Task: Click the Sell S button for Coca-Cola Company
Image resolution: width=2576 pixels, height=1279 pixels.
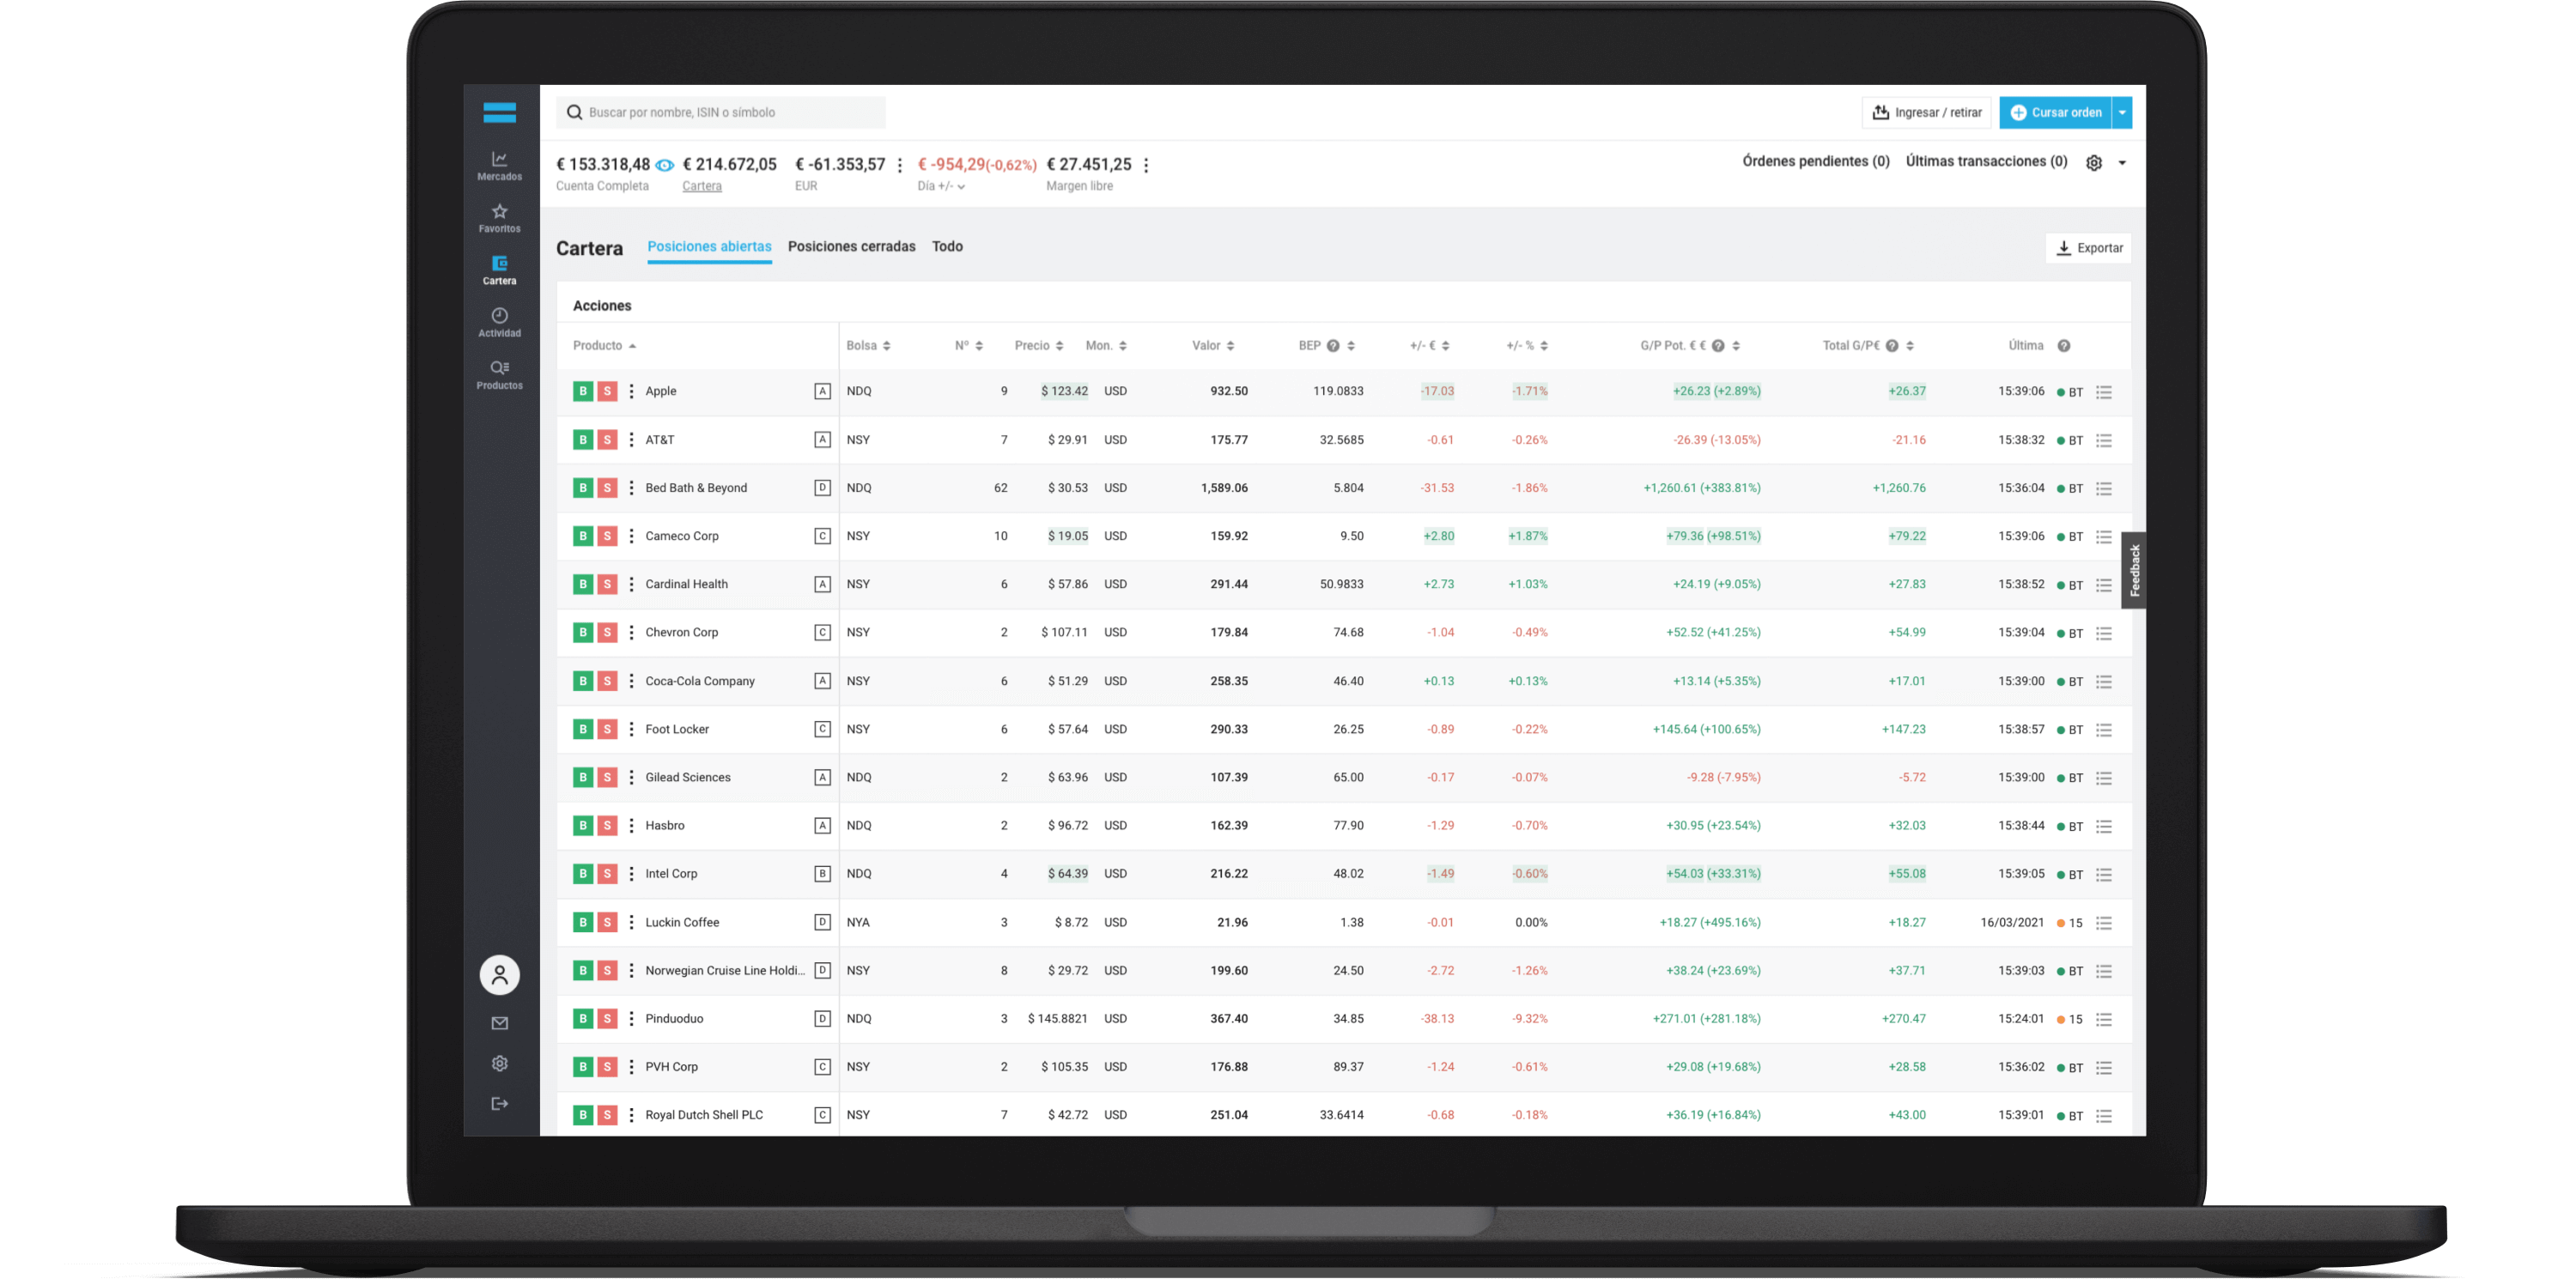Action: tap(607, 681)
